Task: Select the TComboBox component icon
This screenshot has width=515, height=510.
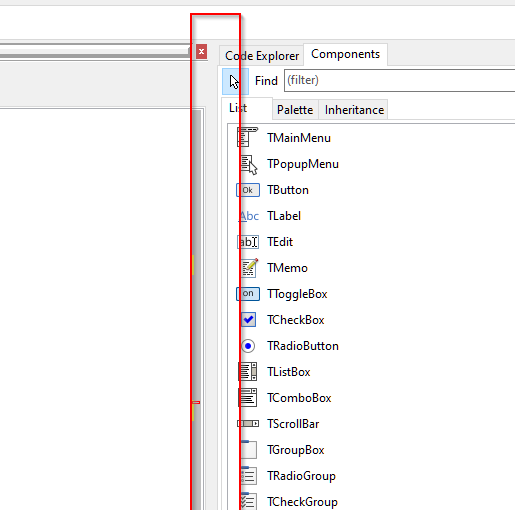Action: [x=248, y=398]
